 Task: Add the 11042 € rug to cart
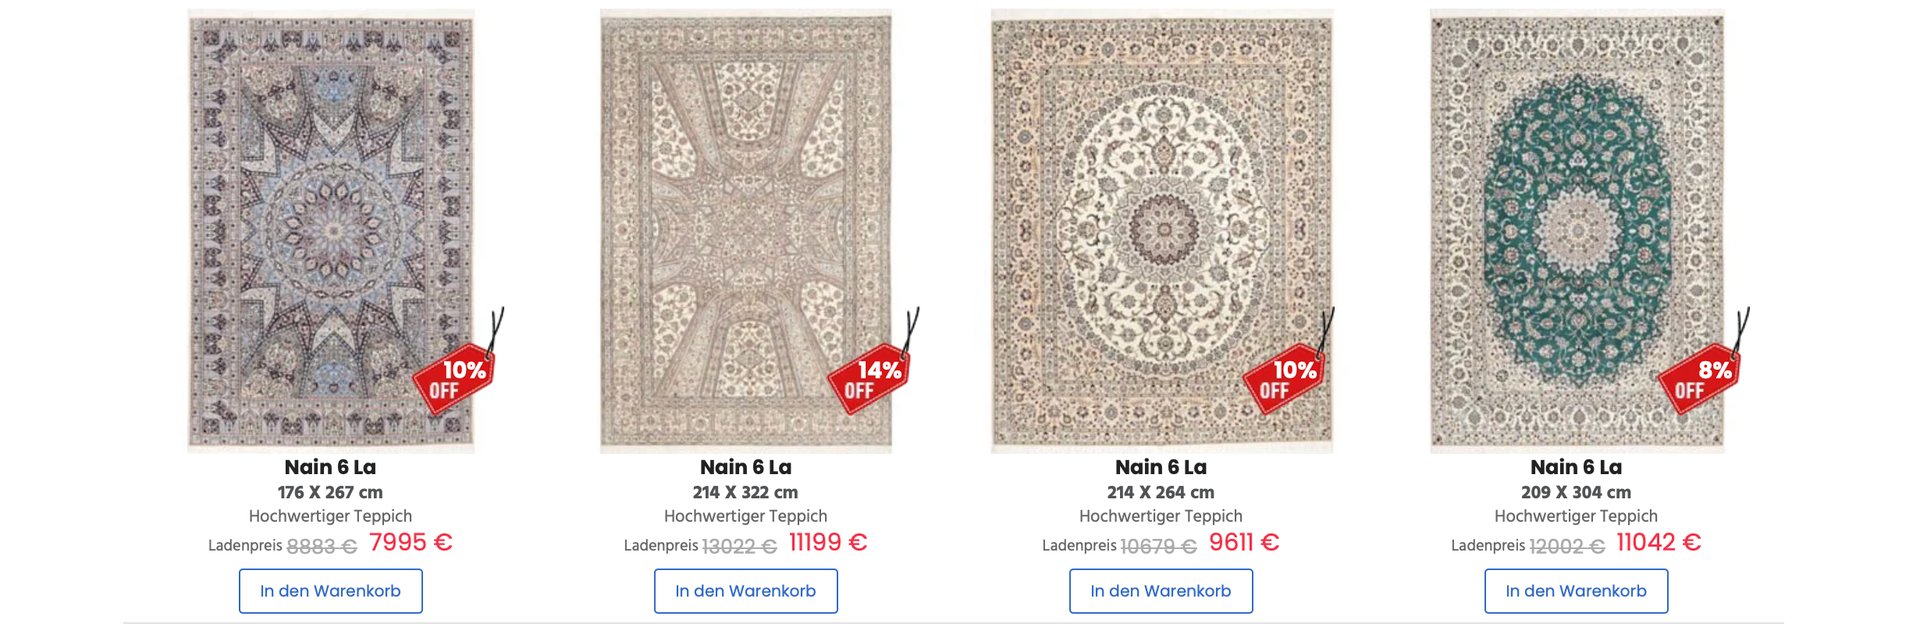click(x=1576, y=591)
